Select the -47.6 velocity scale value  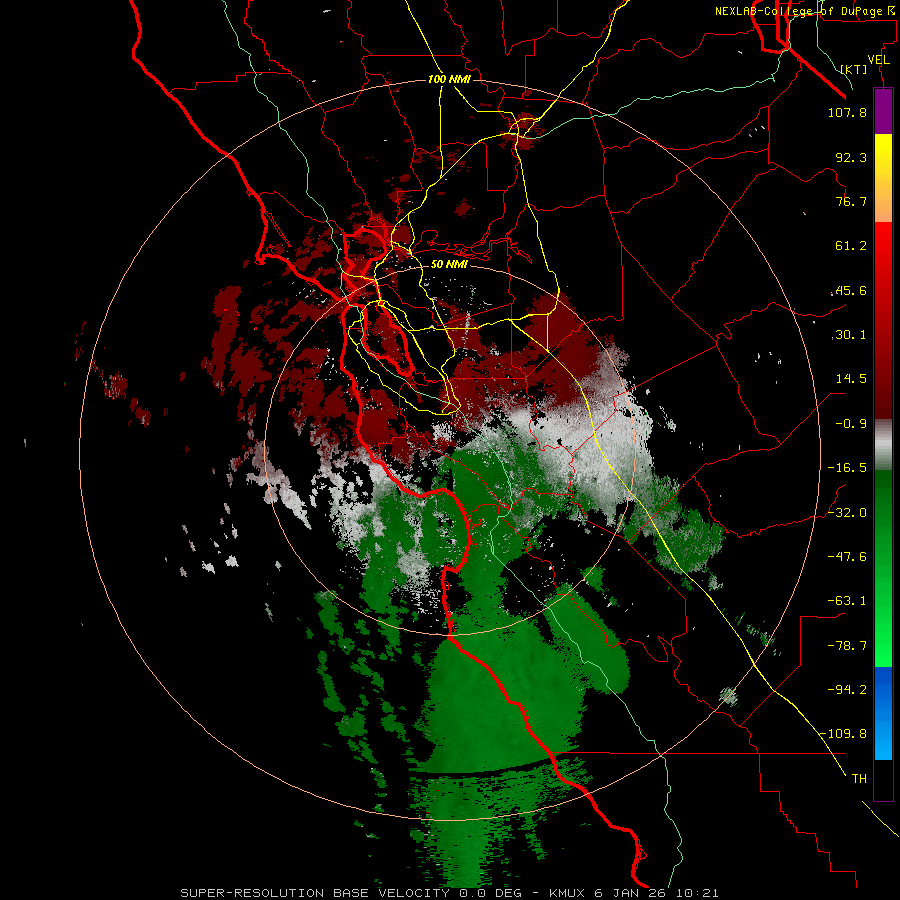847,557
